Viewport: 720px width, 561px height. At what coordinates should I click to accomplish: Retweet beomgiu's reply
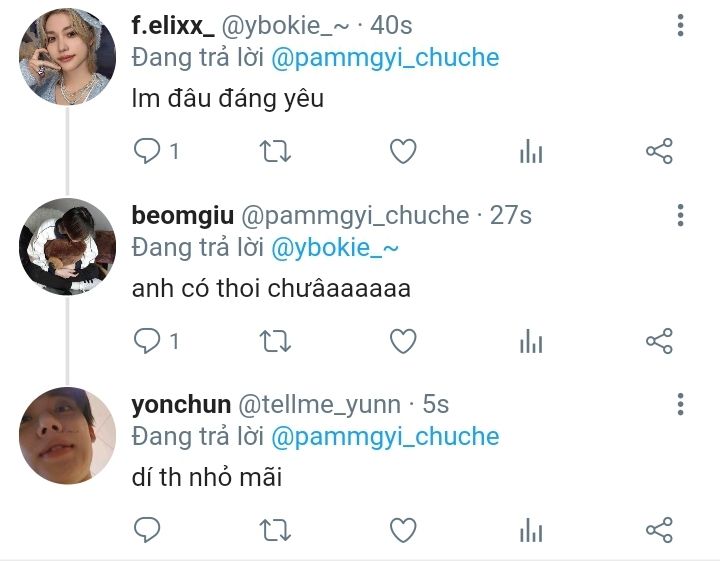coord(275,341)
